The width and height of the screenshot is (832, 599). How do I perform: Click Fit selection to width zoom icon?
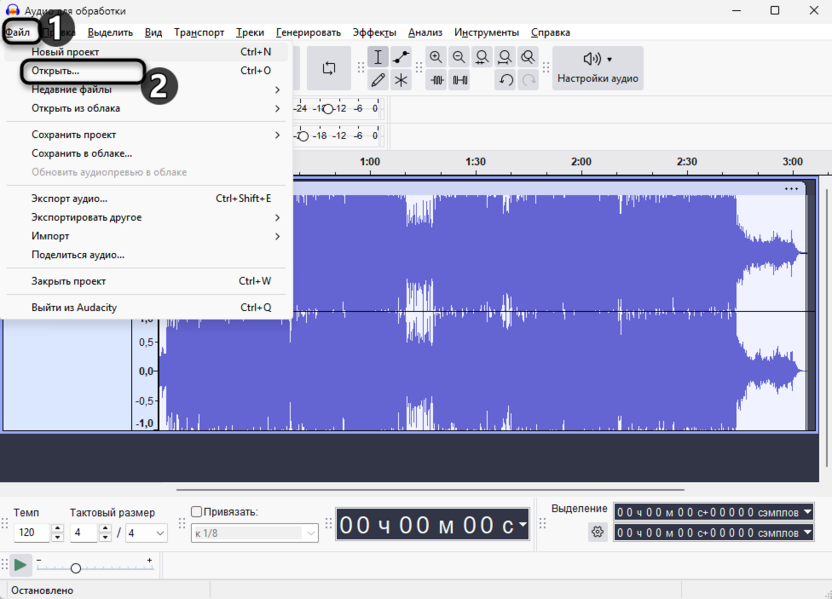click(482, 57)
